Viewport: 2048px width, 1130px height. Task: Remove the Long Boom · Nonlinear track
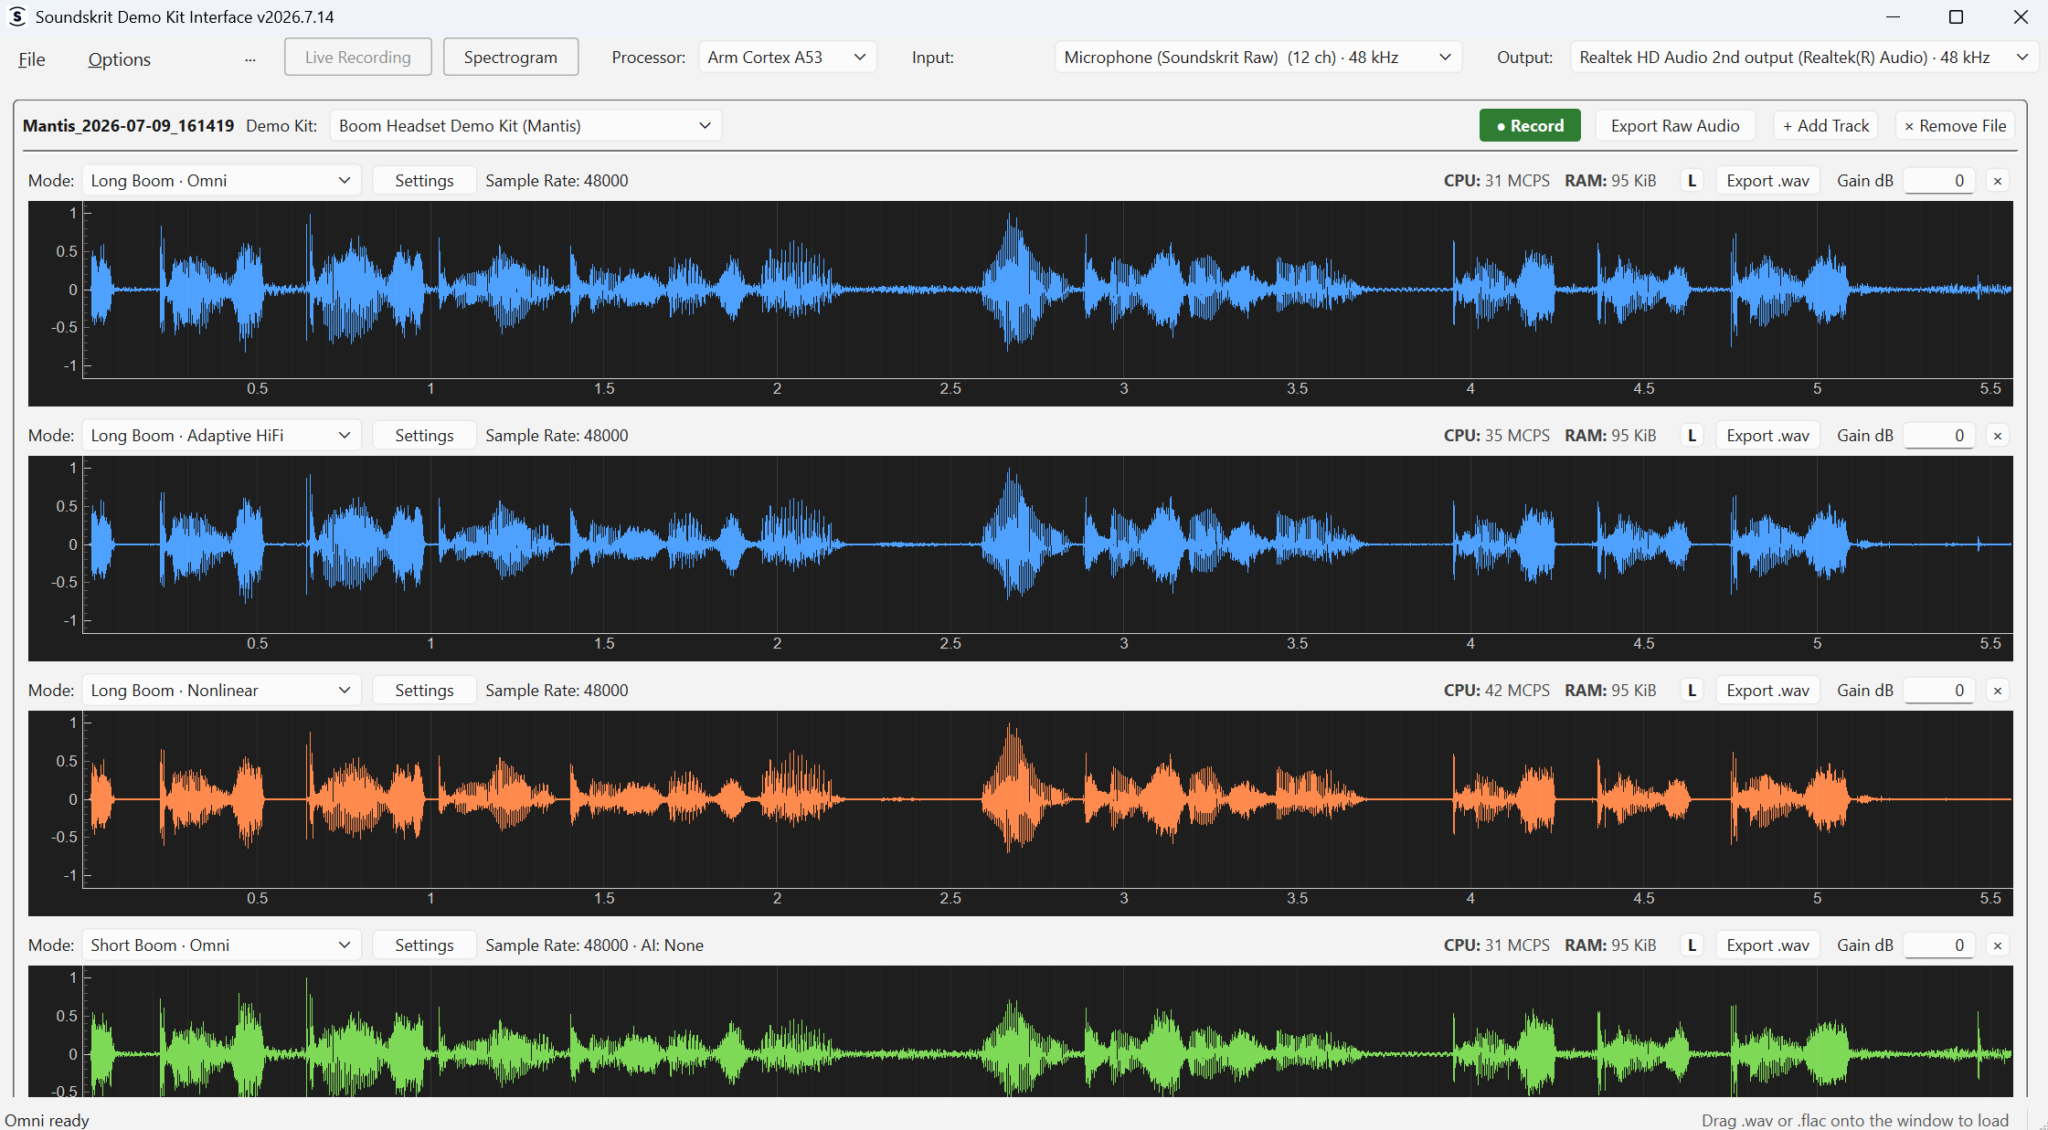pos(1997,691)
